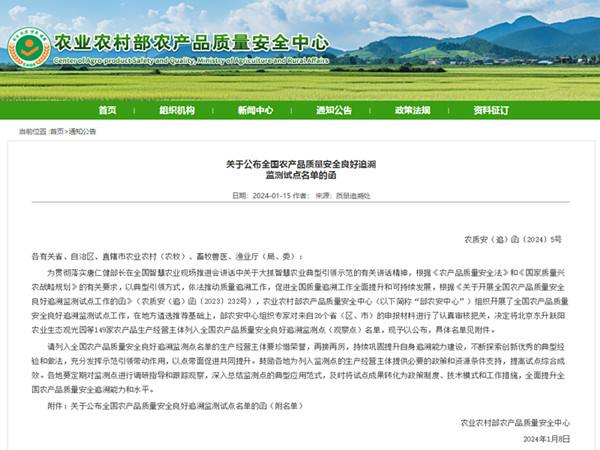Select 通知公告 in the navigation bar
600x450 pixels.
coord(333,110)
